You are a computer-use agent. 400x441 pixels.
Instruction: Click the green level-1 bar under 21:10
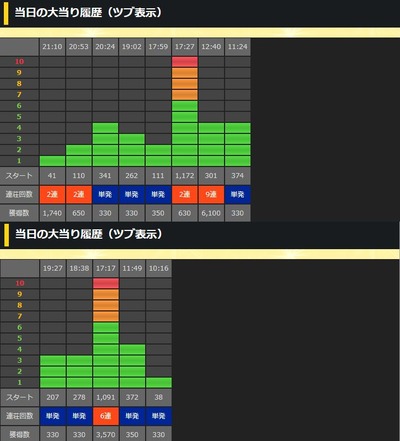point(52,161)
